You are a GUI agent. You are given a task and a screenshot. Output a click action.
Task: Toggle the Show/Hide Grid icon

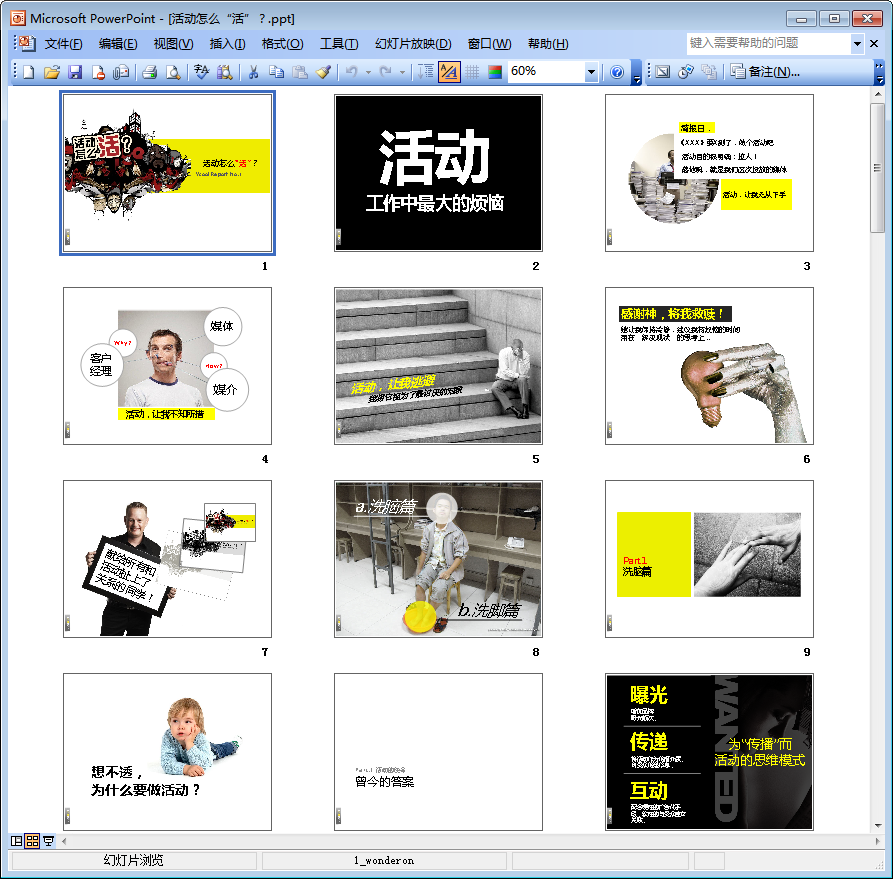[472, 72]
